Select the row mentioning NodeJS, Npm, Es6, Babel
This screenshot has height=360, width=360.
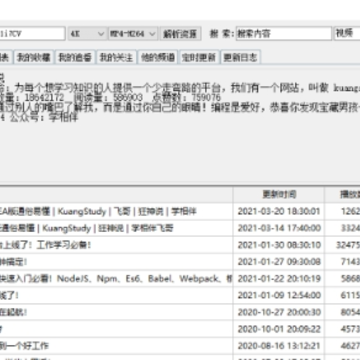[116, 278]
